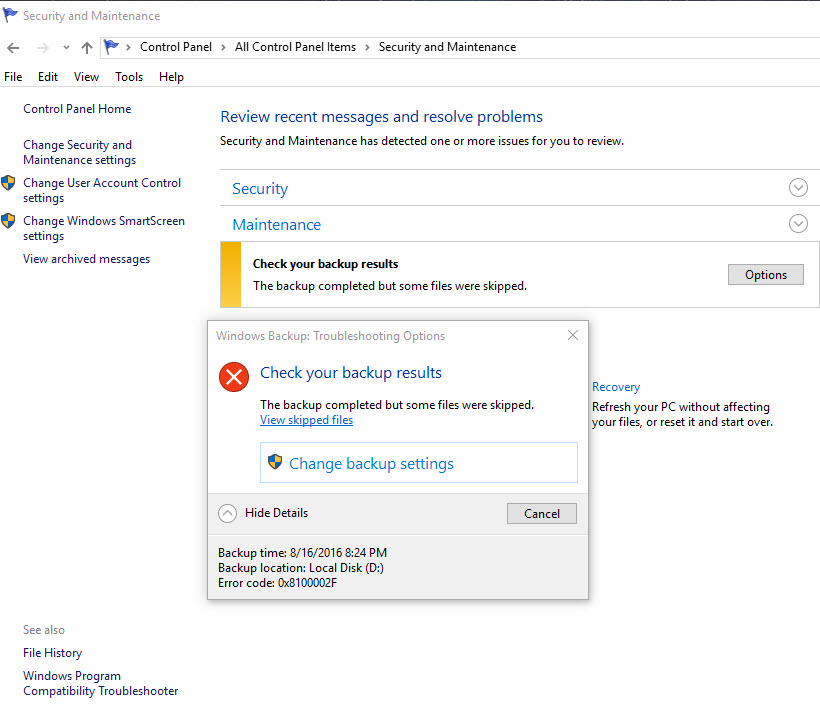Go back using the Back arrow

(x=13, y=48)
